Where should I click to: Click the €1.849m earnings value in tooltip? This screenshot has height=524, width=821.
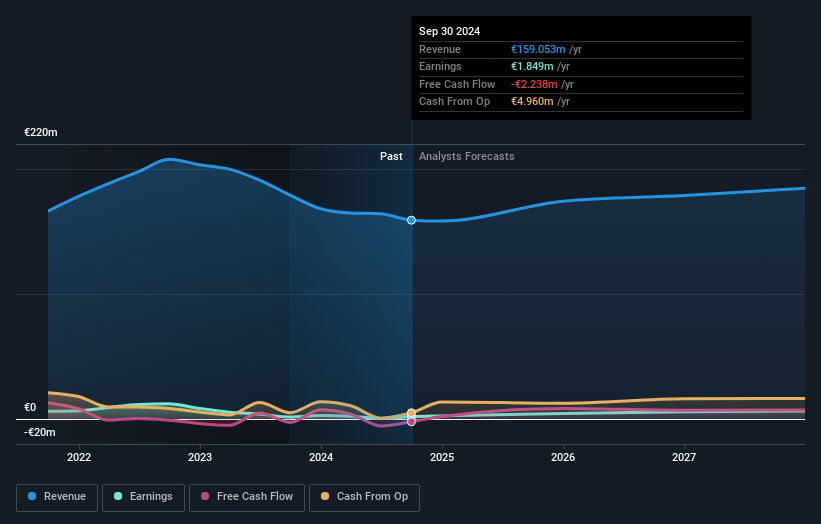532,66
